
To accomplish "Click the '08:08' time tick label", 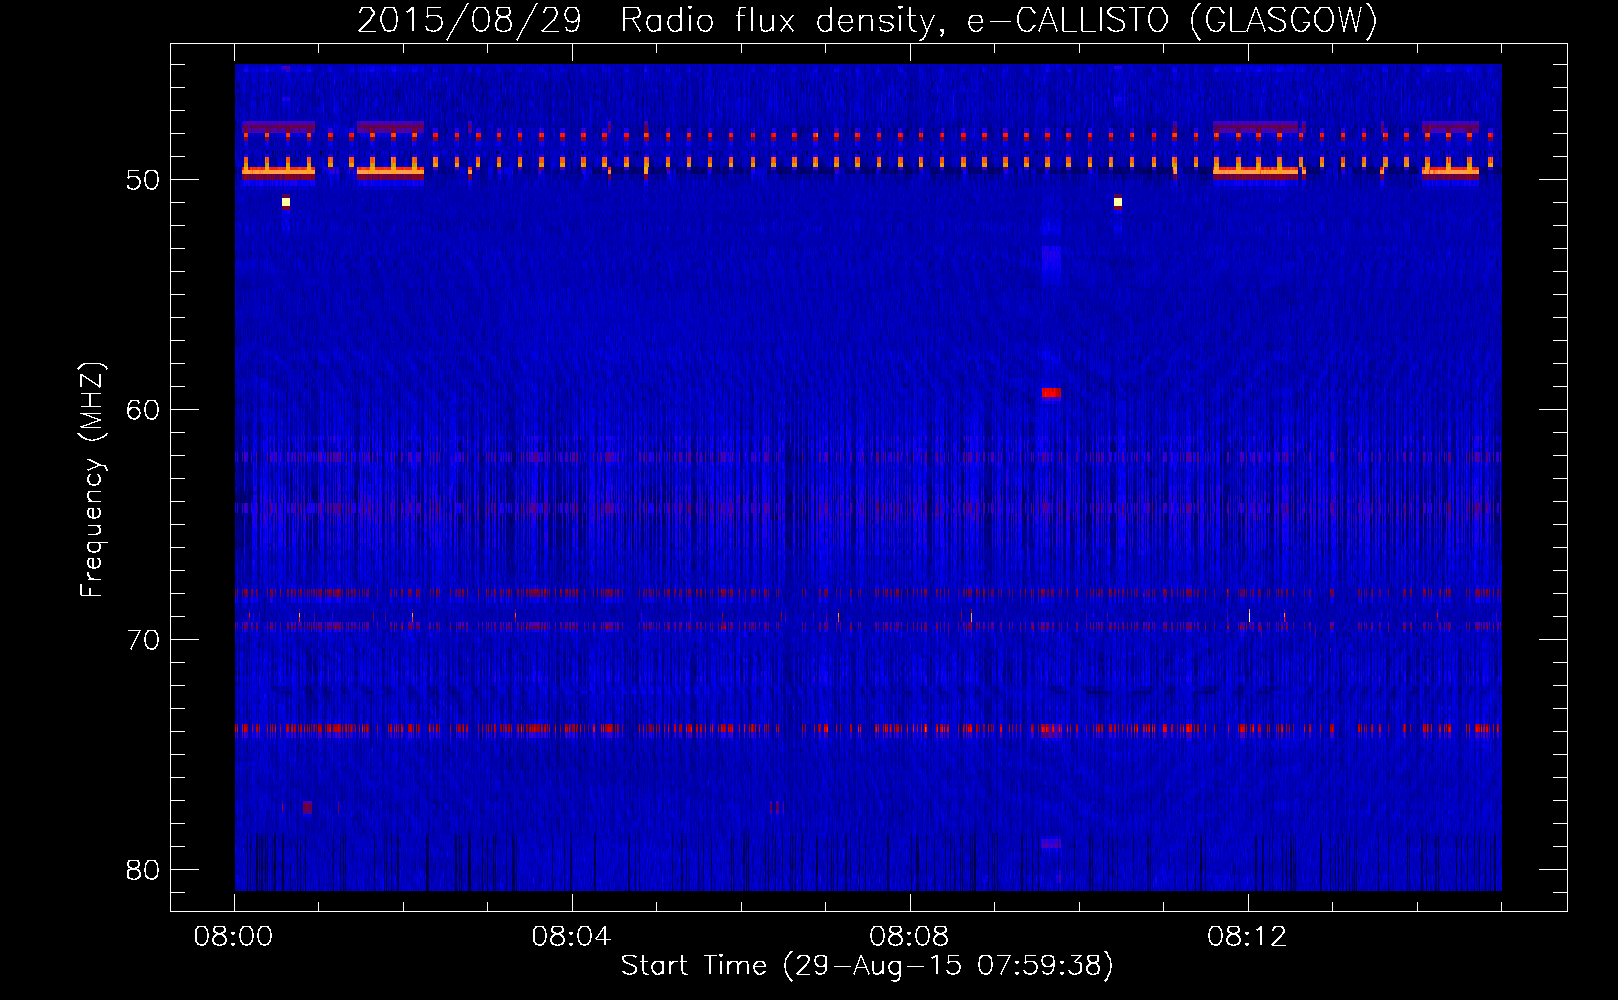I will point(909,937).
